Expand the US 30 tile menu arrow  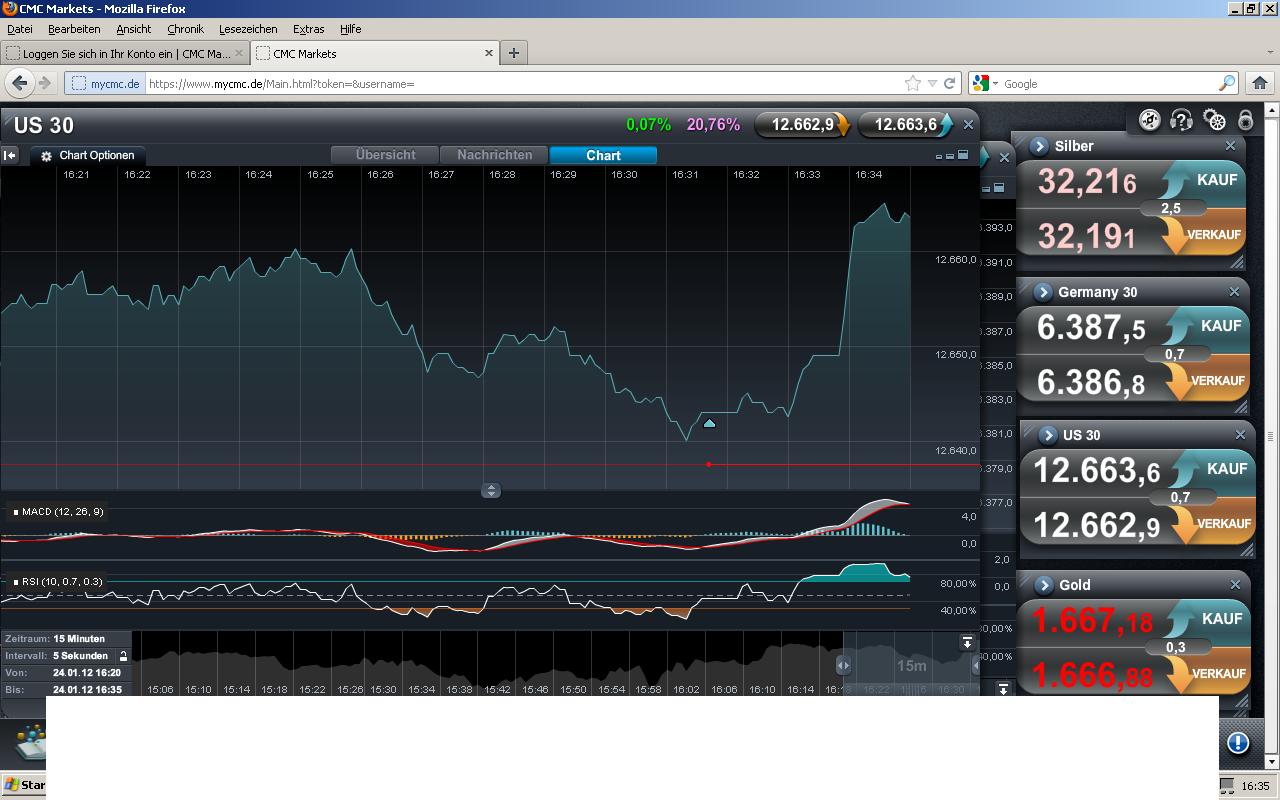[1048, 435]
